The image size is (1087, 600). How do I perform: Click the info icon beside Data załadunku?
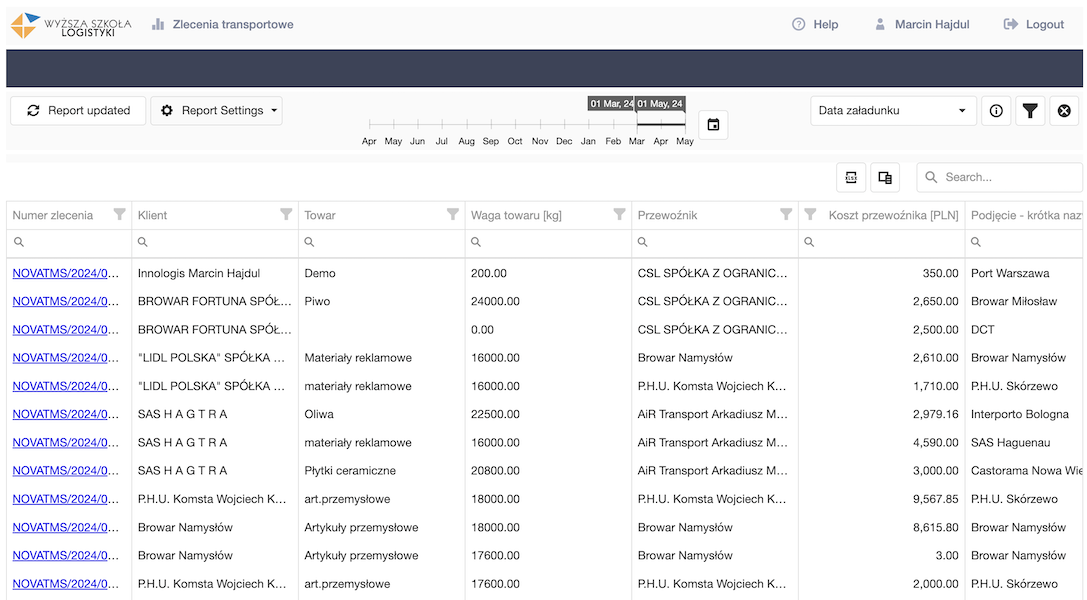(x=996, y=111)
